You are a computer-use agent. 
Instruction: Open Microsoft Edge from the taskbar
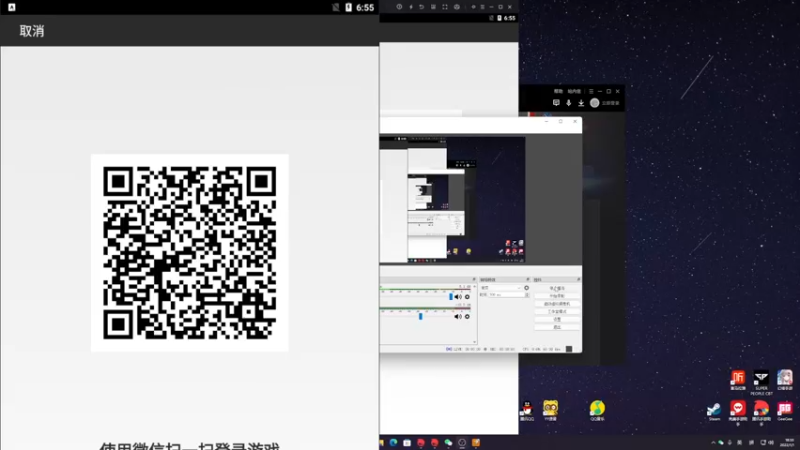tap(393, 443)
